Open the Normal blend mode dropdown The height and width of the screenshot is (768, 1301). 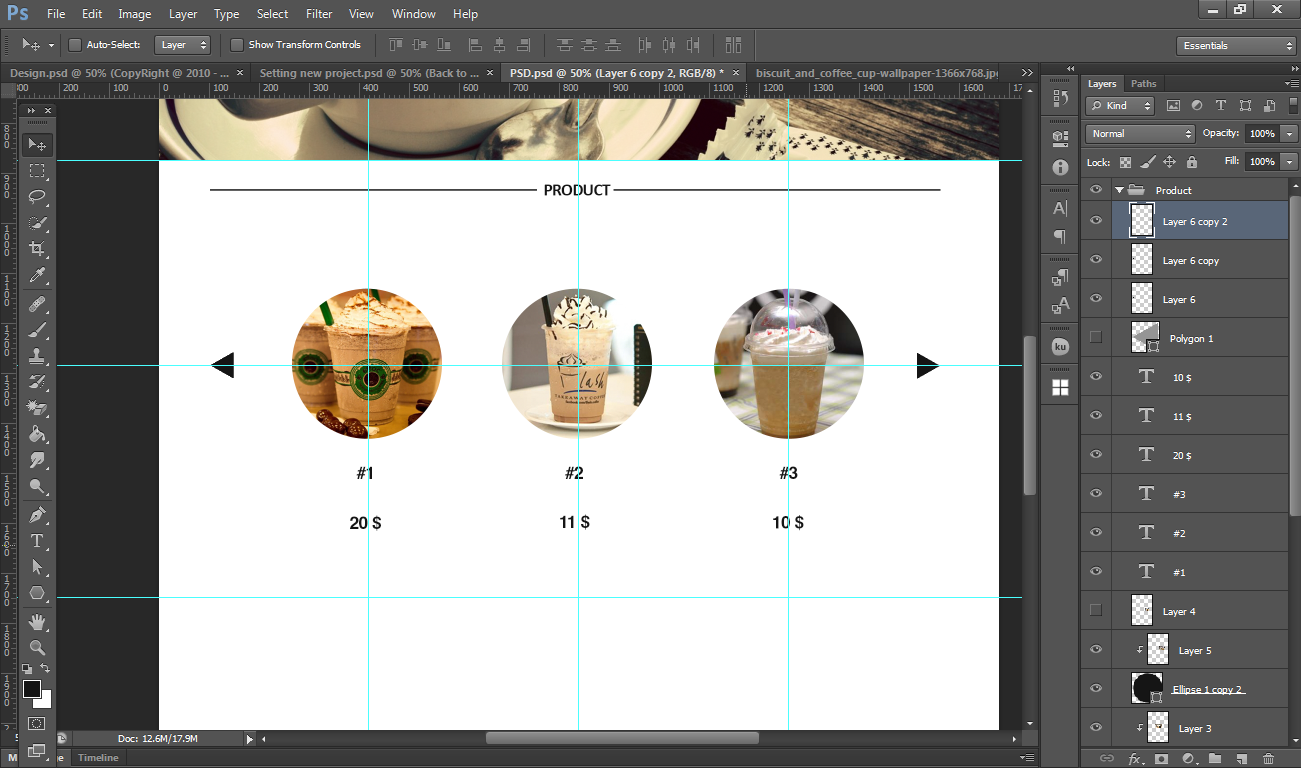[1140, 134]
